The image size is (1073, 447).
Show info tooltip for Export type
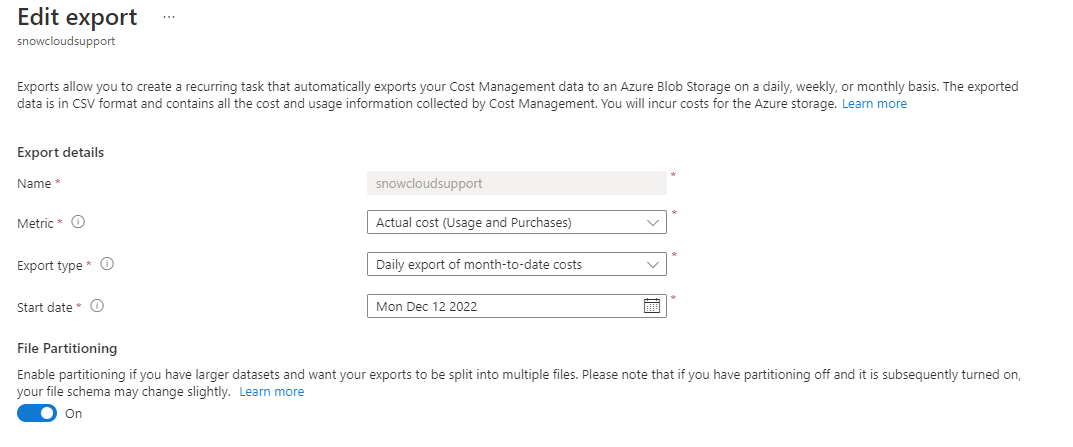(x=107, y=264)
